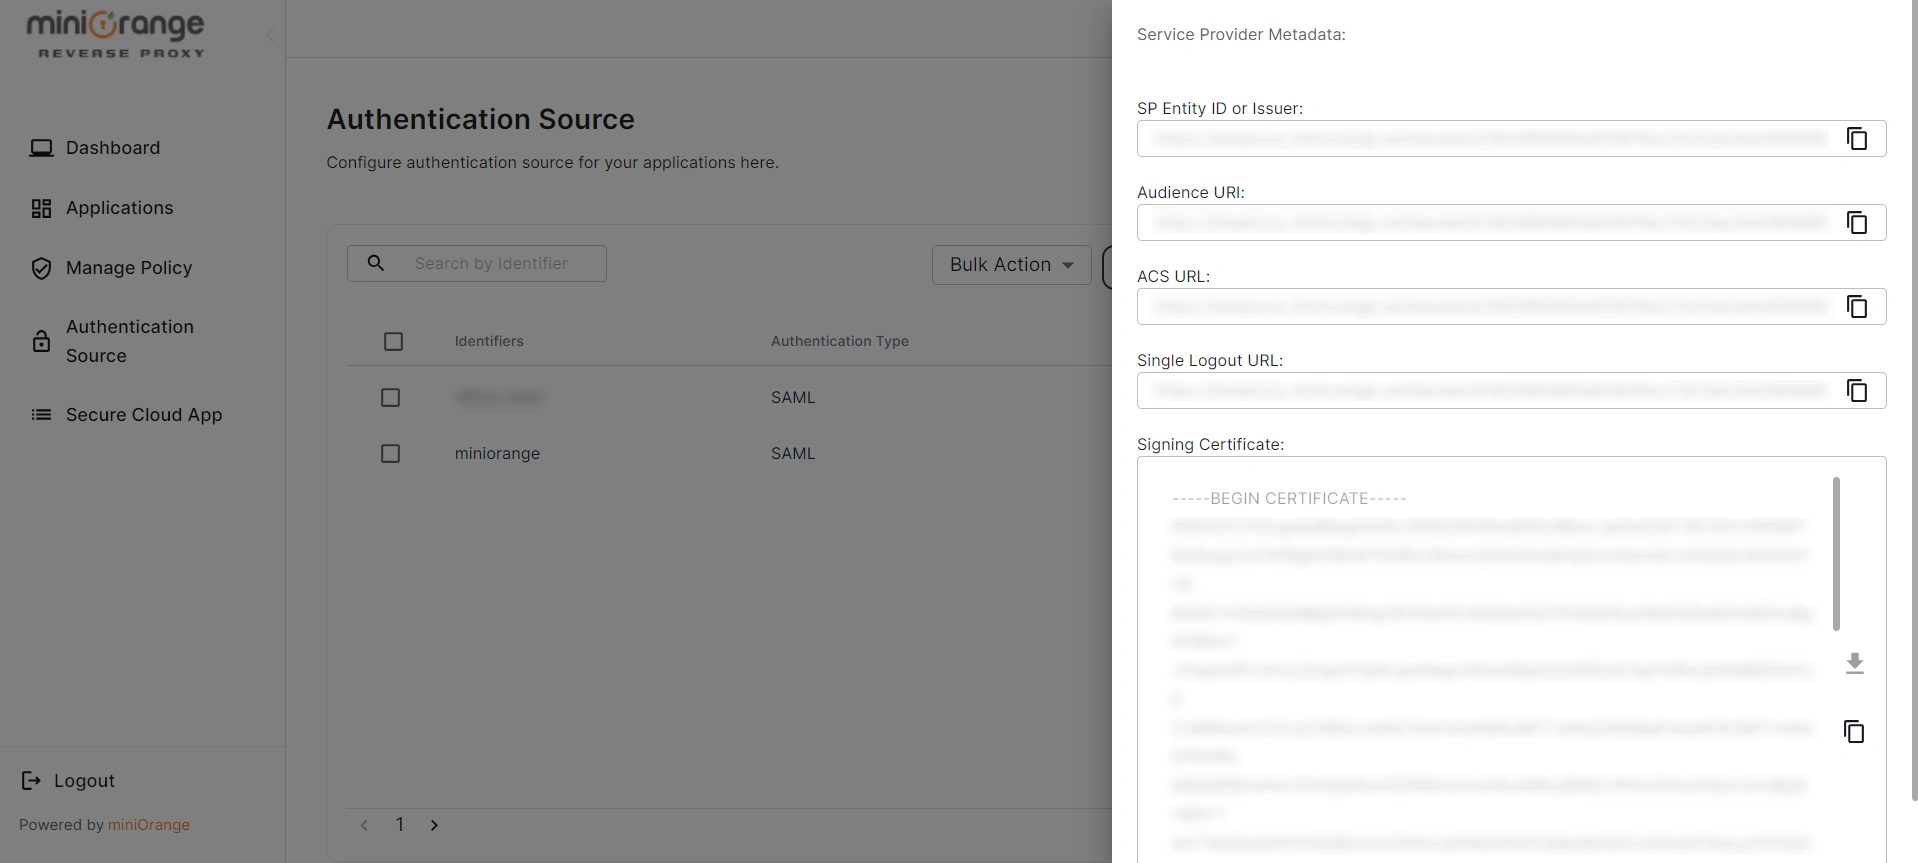Collapse the sidebar with the chevron
This screenshot has height=863, width=1918.
(269, 36)
